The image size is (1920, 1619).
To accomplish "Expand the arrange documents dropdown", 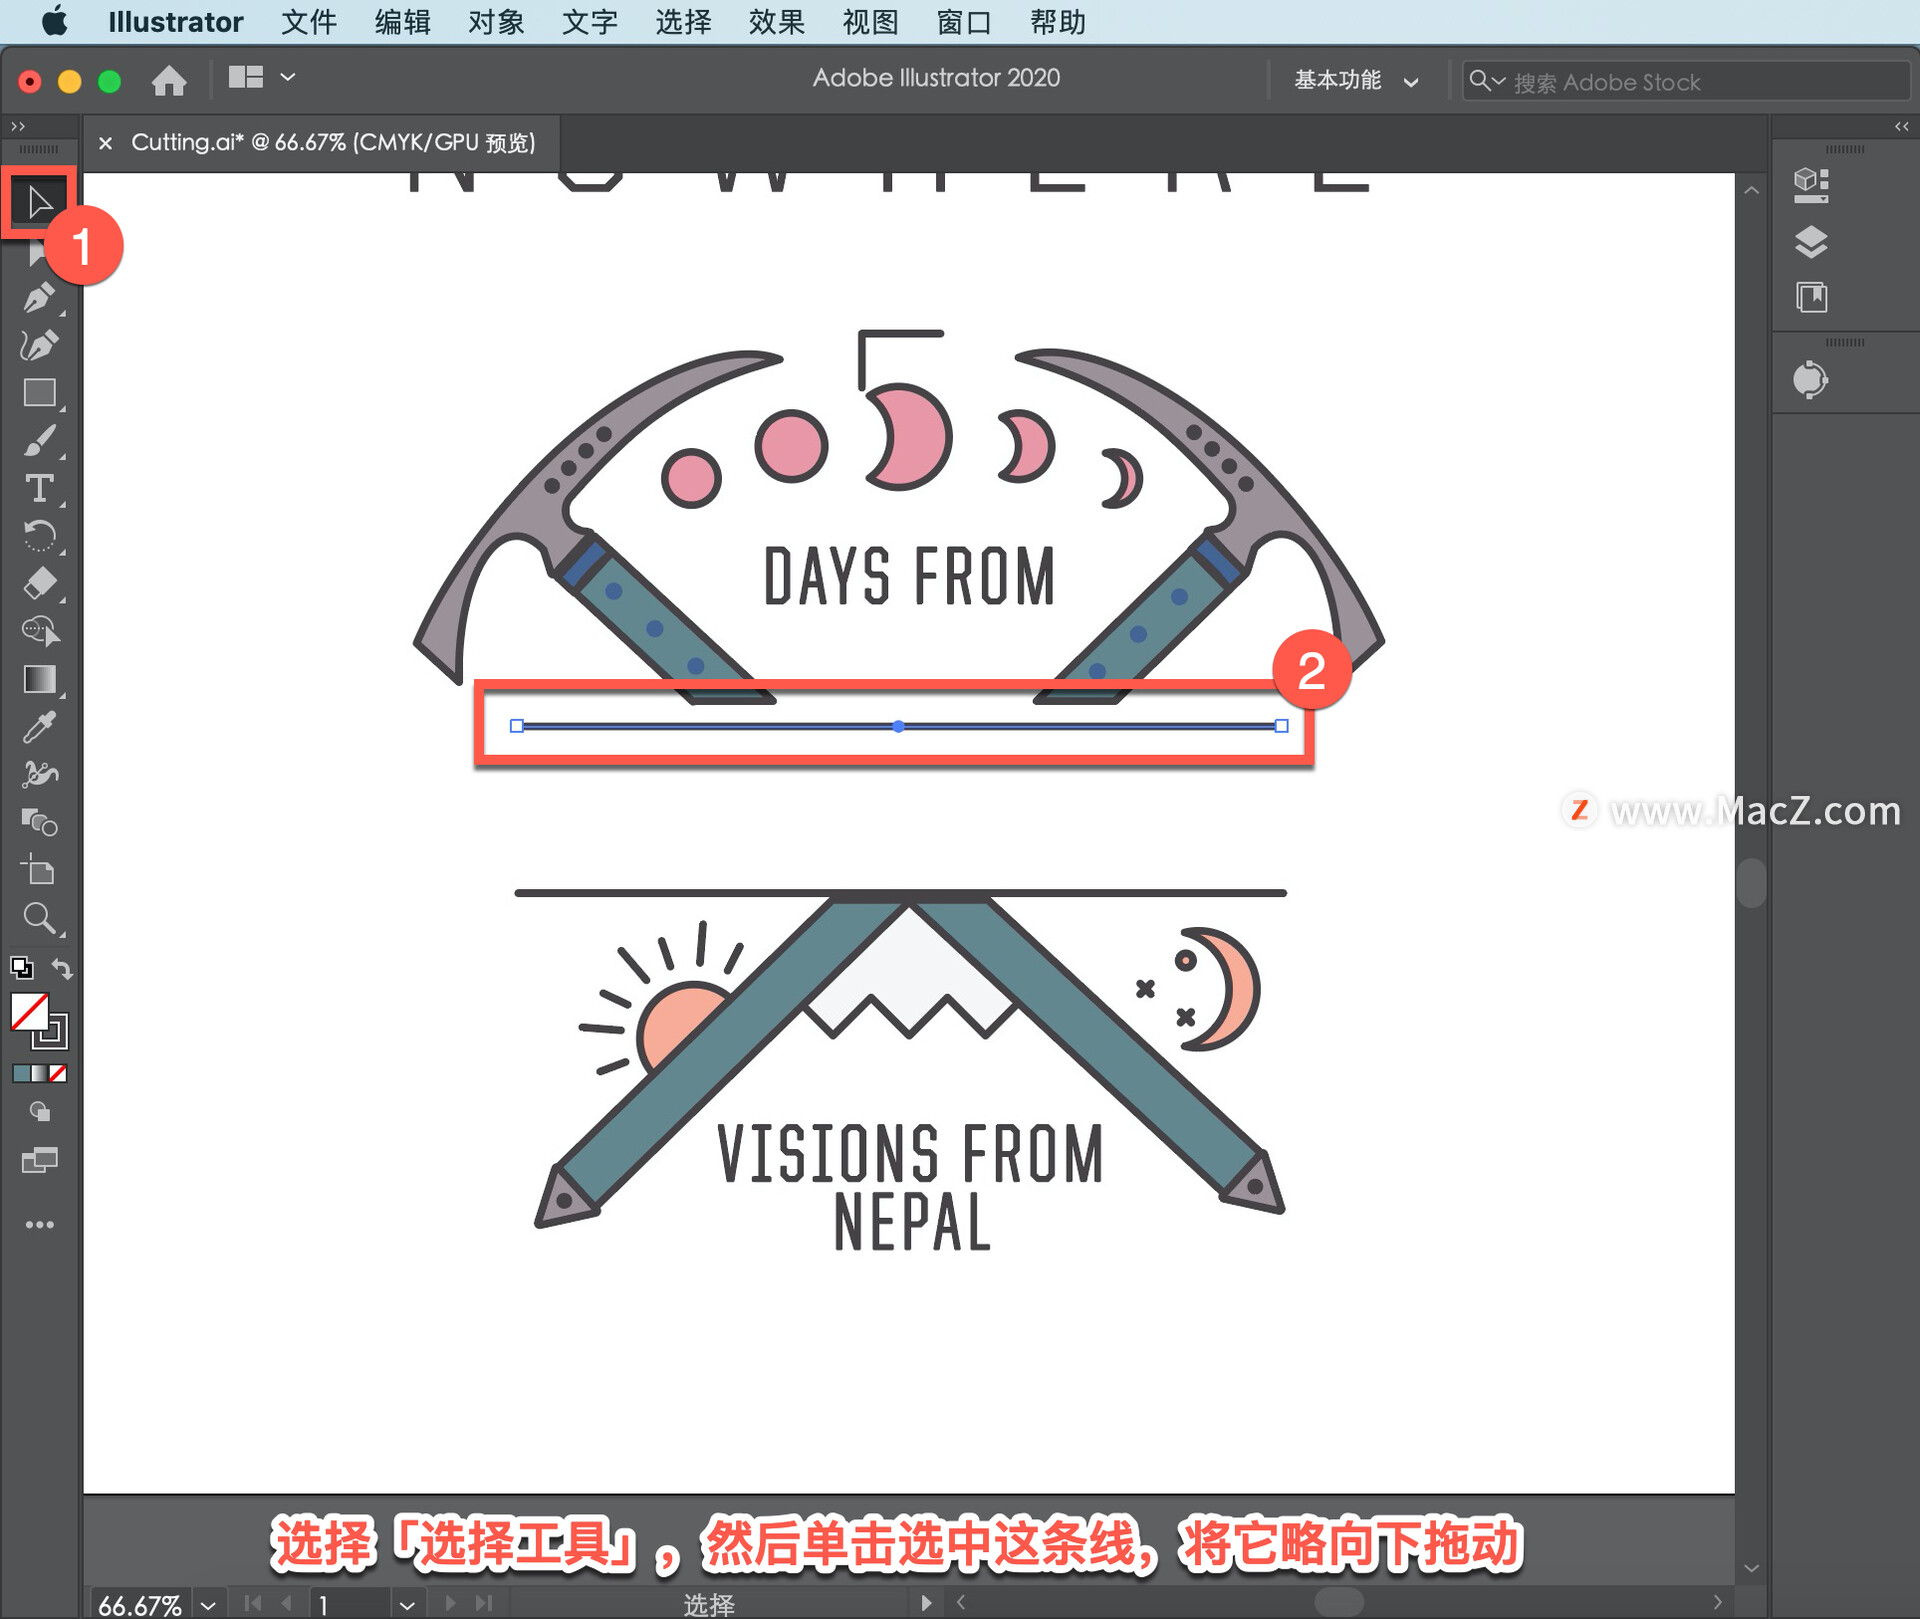I will tap(287, 77).
